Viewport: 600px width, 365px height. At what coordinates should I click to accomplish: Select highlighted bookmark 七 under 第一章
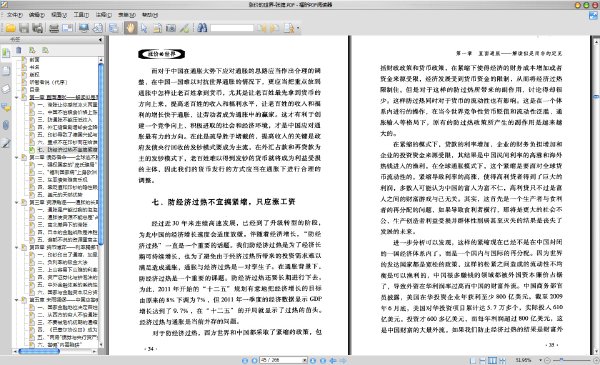(x=67, y=150)
